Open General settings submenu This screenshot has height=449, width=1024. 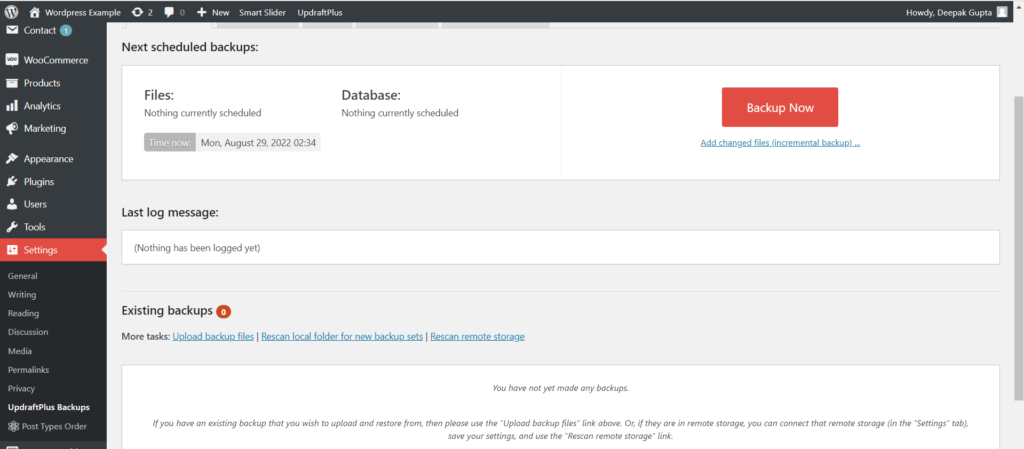click(x=23, y=276)
